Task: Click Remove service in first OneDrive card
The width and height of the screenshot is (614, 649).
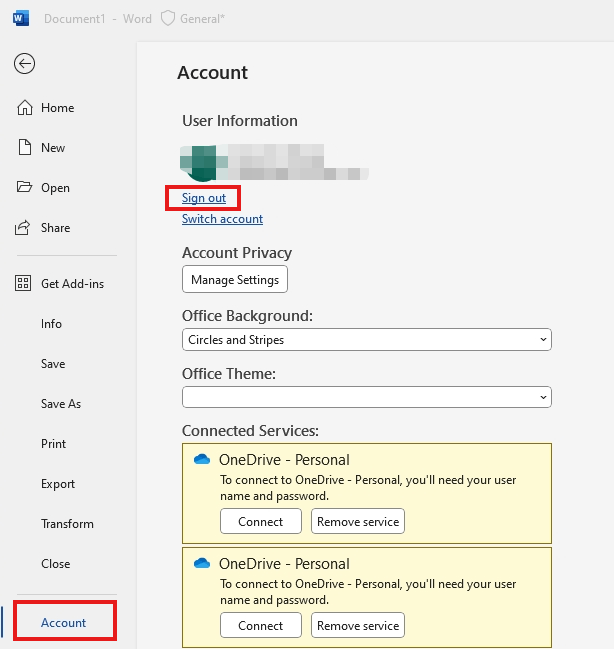Action: point(358,522)
